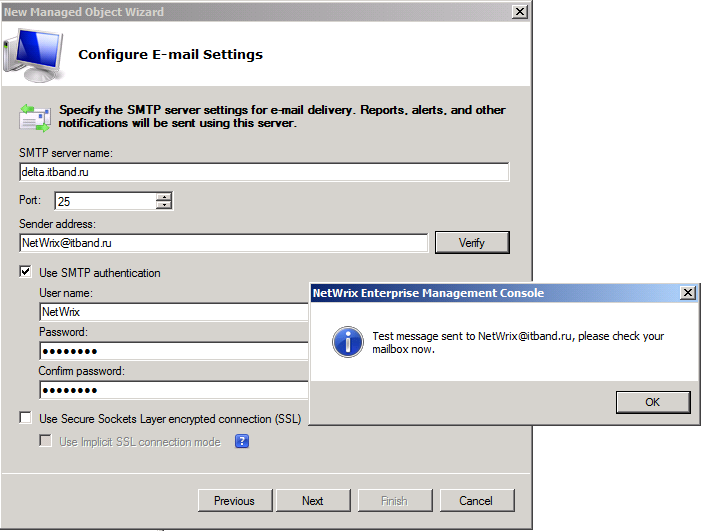Go to the Previous wizard step
Image resolution: width=702 pixels, height=531 pixels.
pos(235,501)
